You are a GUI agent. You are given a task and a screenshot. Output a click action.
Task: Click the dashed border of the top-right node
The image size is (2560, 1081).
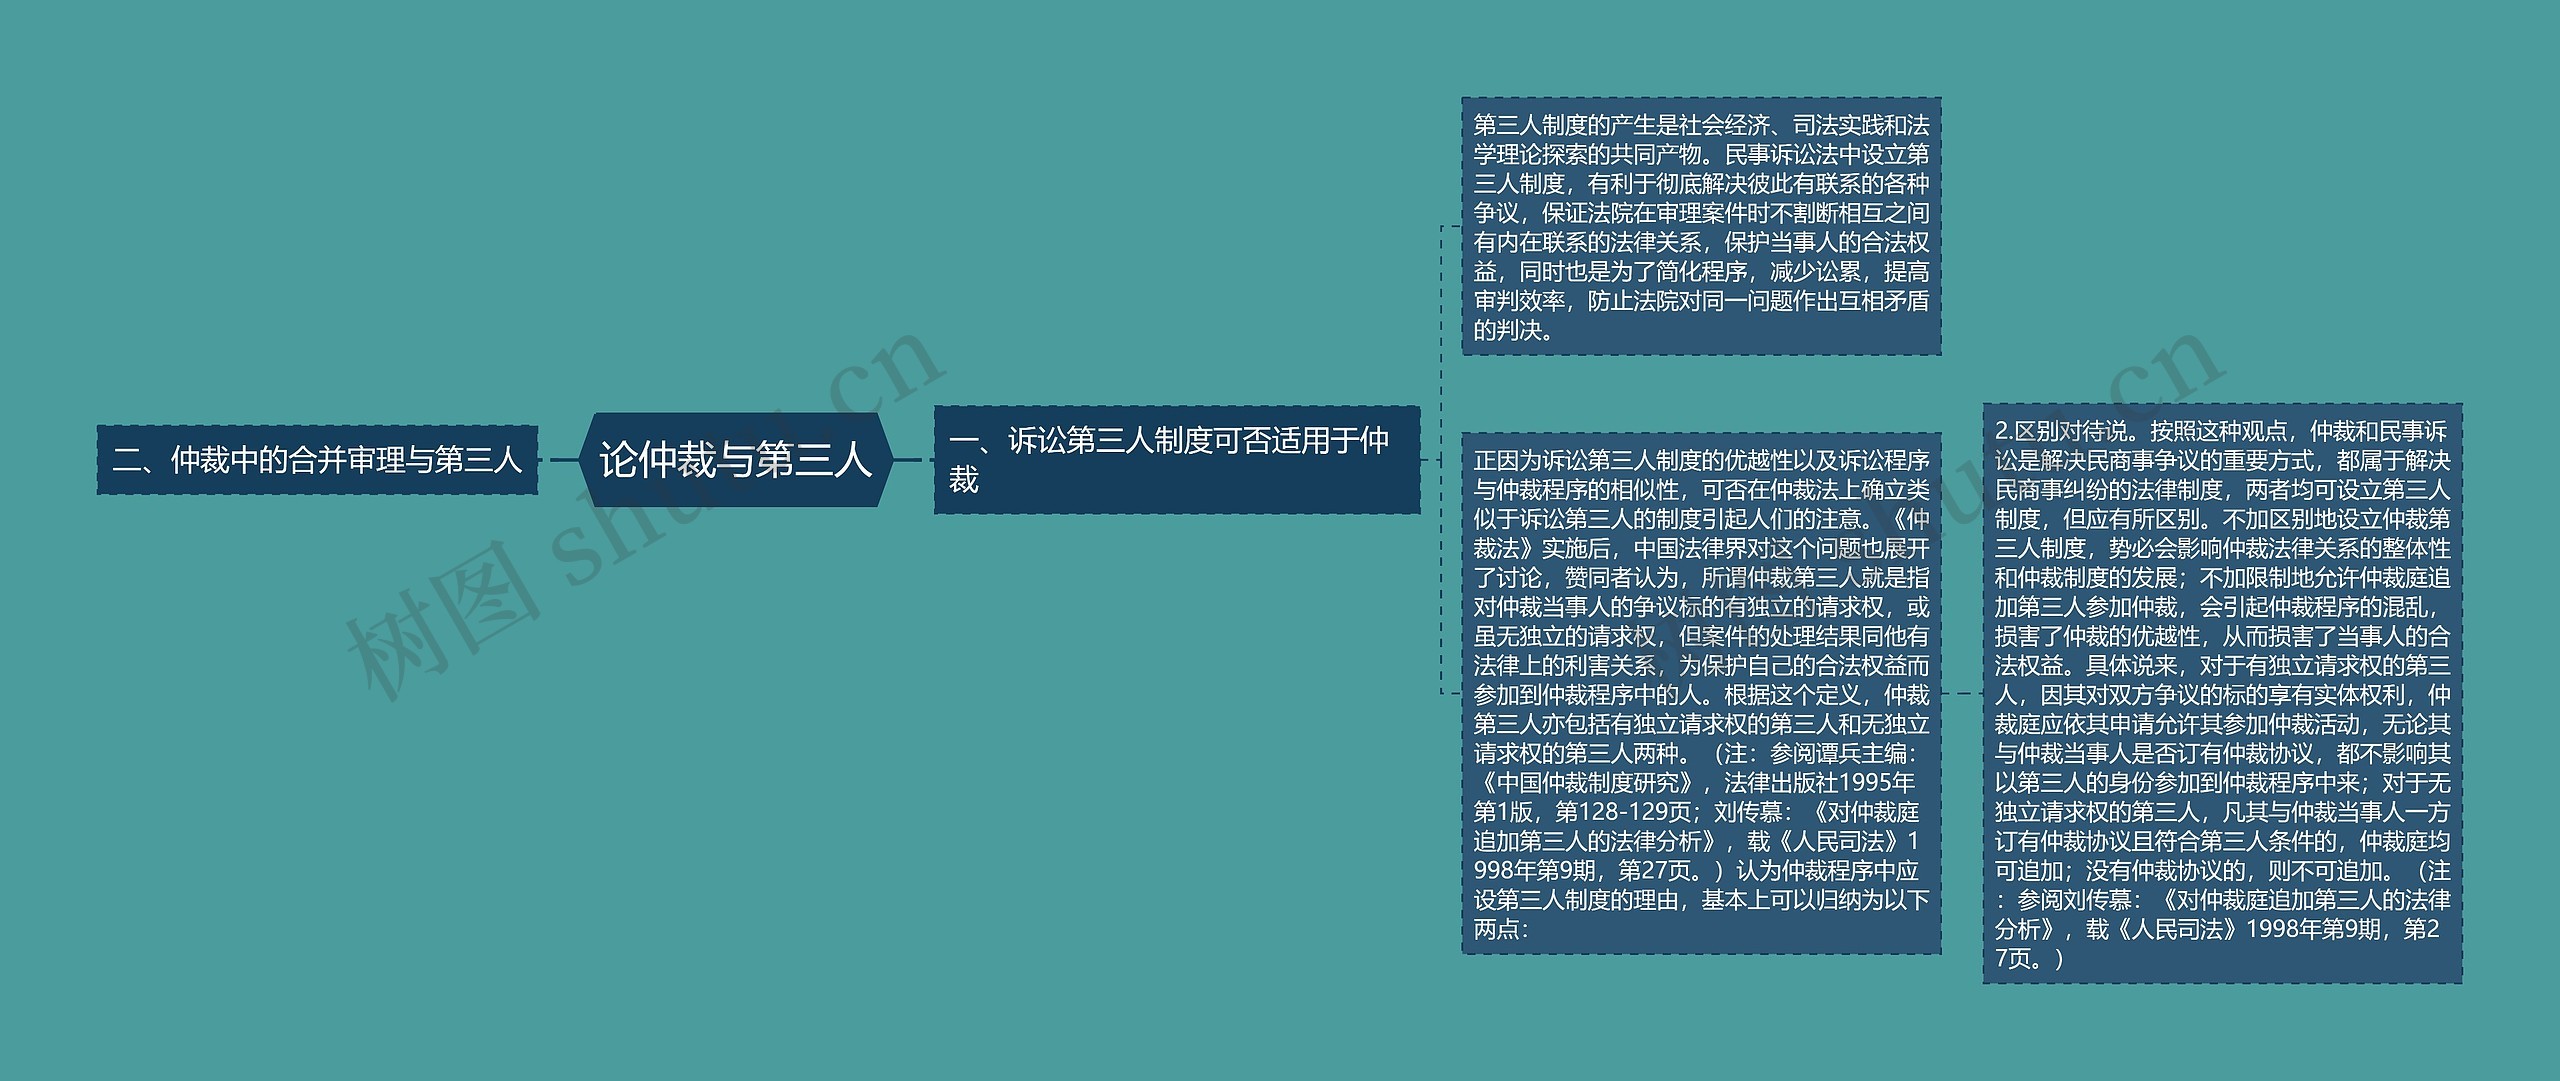[x=1700, y=98]
